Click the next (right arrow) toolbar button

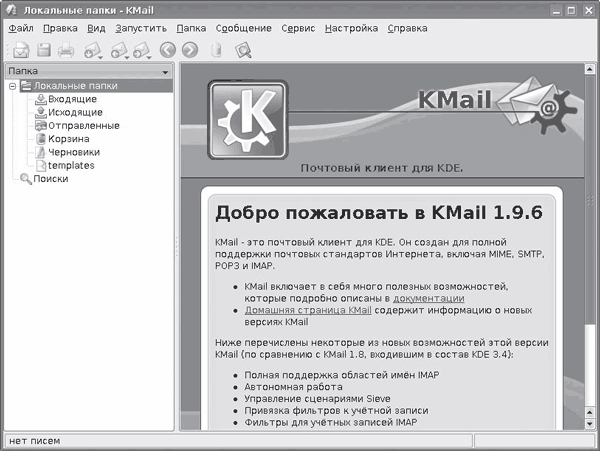(x=189, y=49)
